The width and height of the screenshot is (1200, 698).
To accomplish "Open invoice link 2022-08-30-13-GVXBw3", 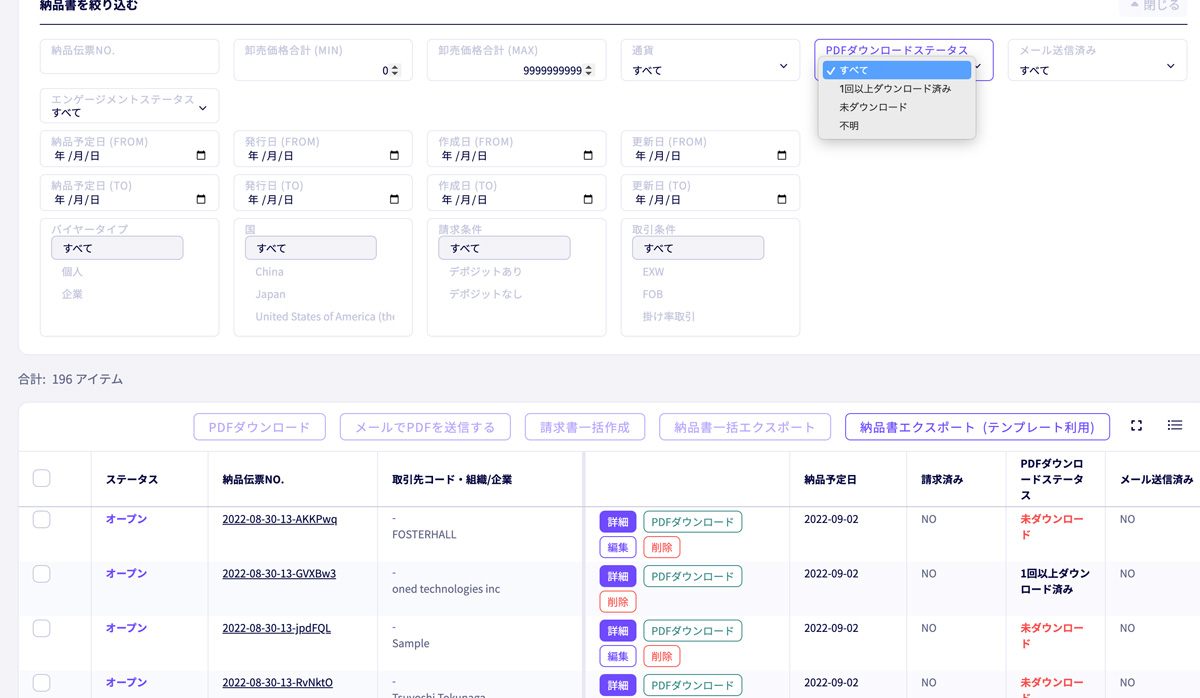I will [x=279, y=574].
